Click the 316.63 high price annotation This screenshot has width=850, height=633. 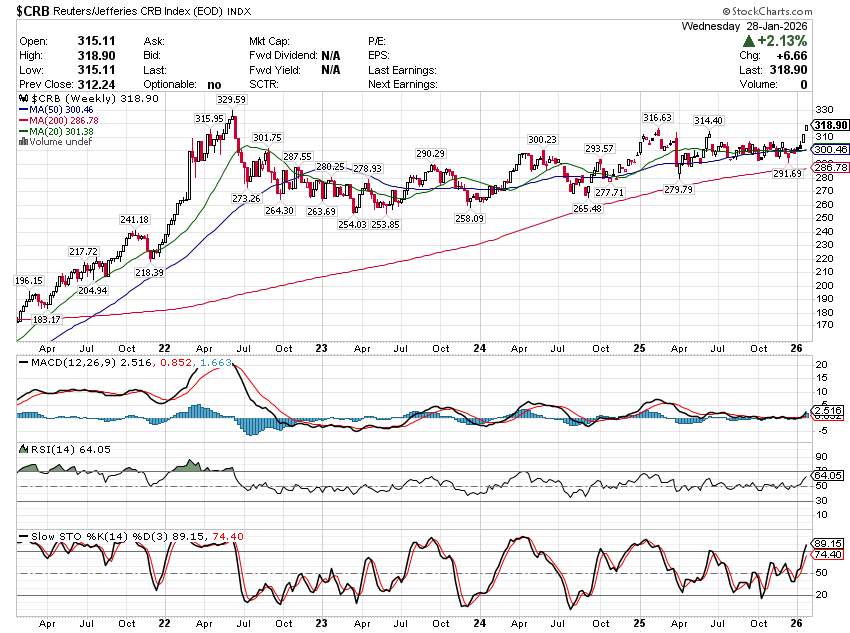pyautogui.click(x=657, y=118)
